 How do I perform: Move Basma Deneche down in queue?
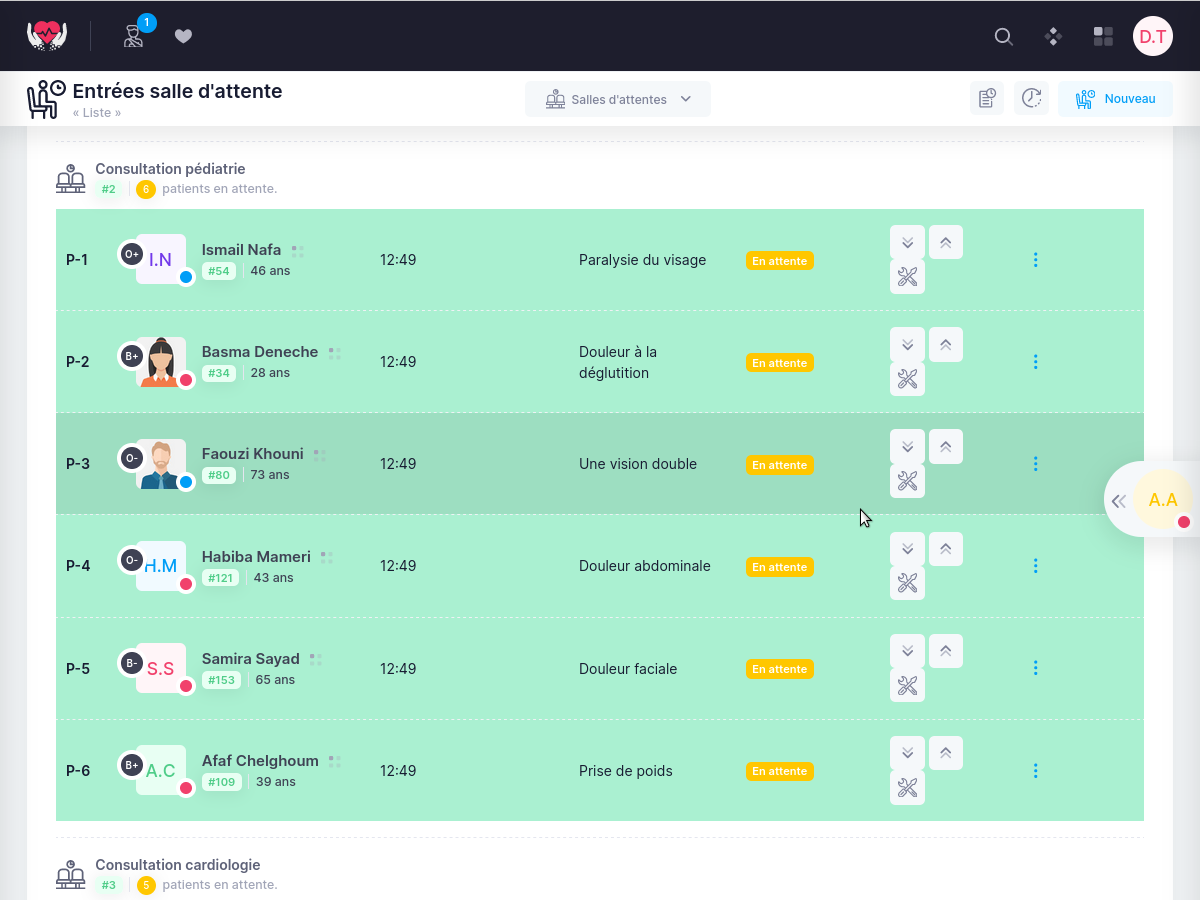tap(907, 345)
